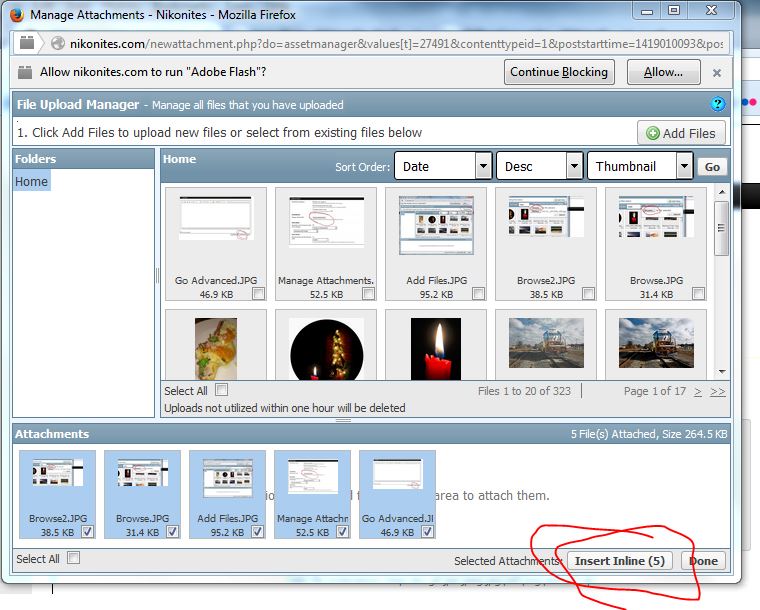Check the Add Files.JPG file checkbox
Viewport: 760px width, 610px height.
478,294
